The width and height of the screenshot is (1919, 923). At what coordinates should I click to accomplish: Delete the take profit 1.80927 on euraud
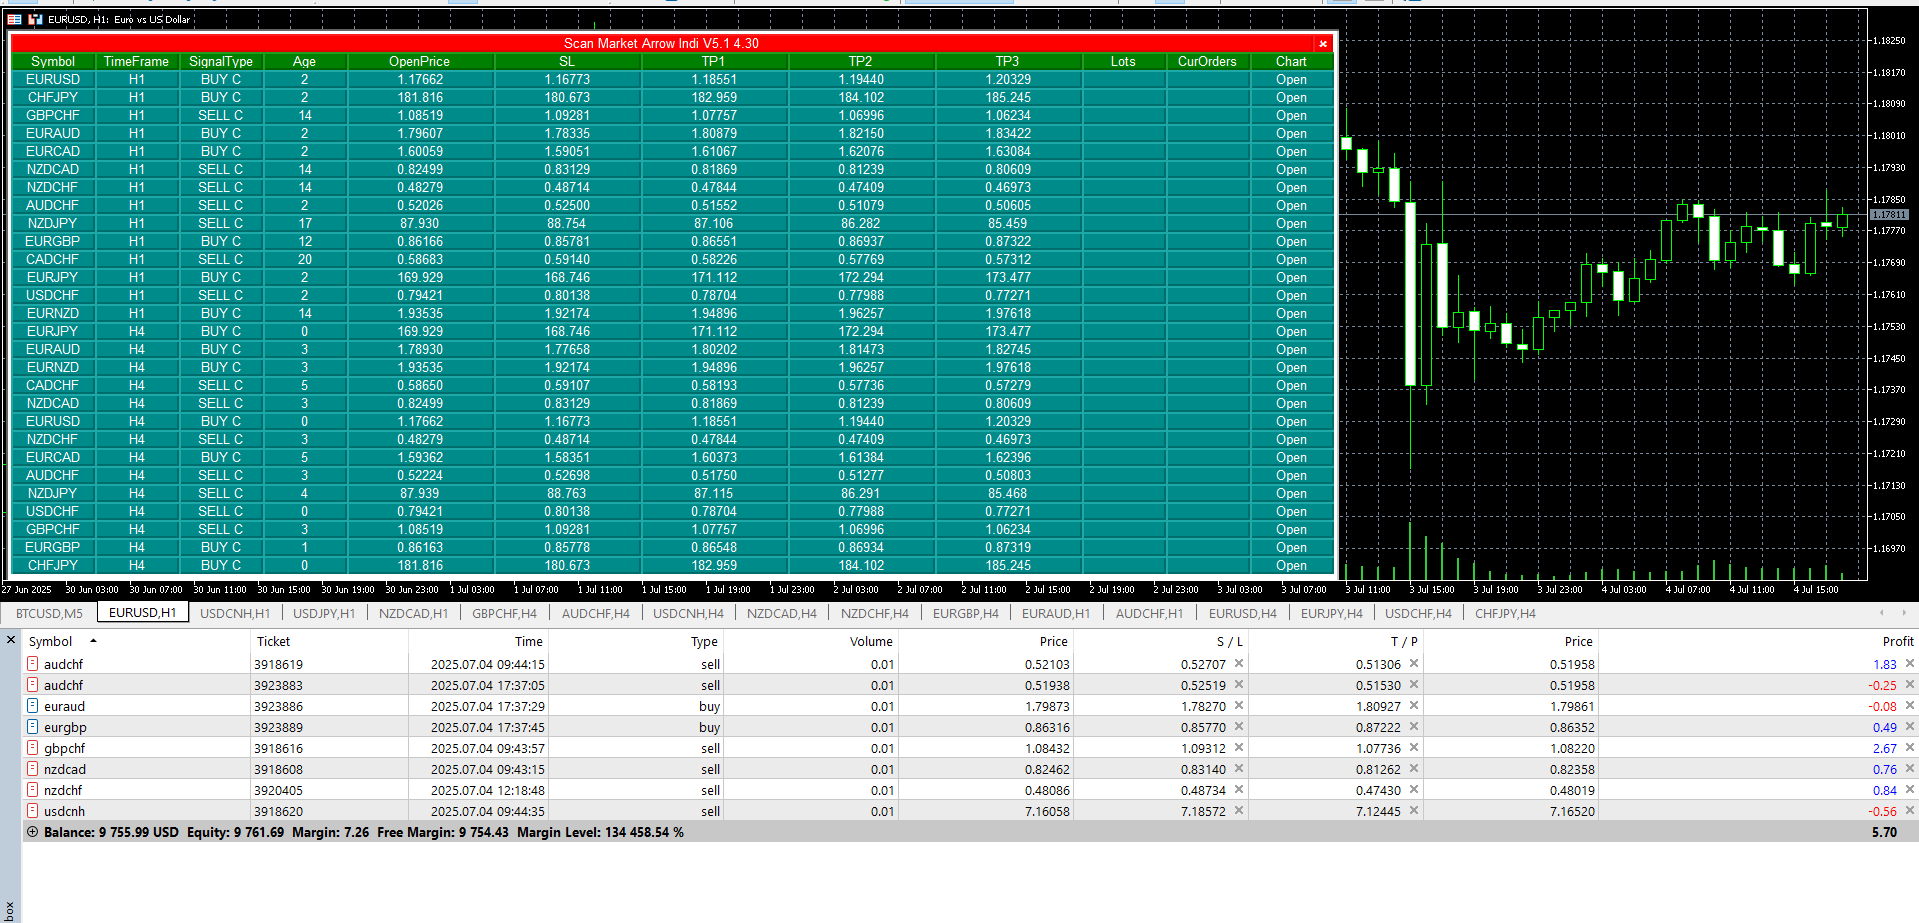[x=1414, y=706]
